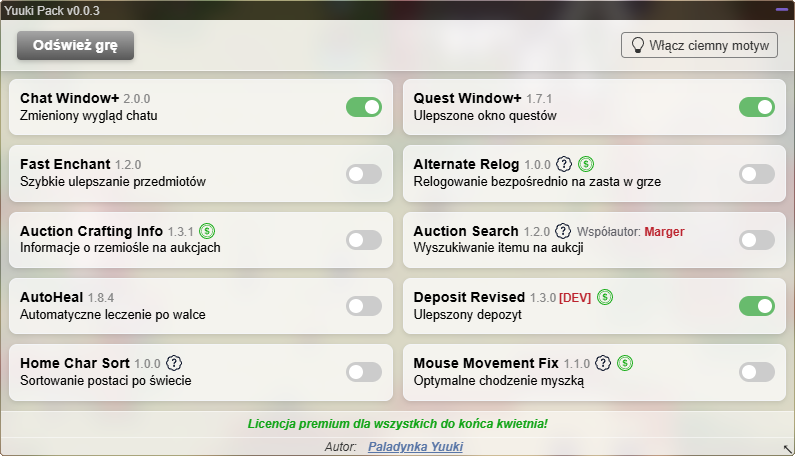The image size is (795, 456).
Task: Click Mouse Movement Fix premium coin icon
Action: pyautogui.click(x=626, y=363)
